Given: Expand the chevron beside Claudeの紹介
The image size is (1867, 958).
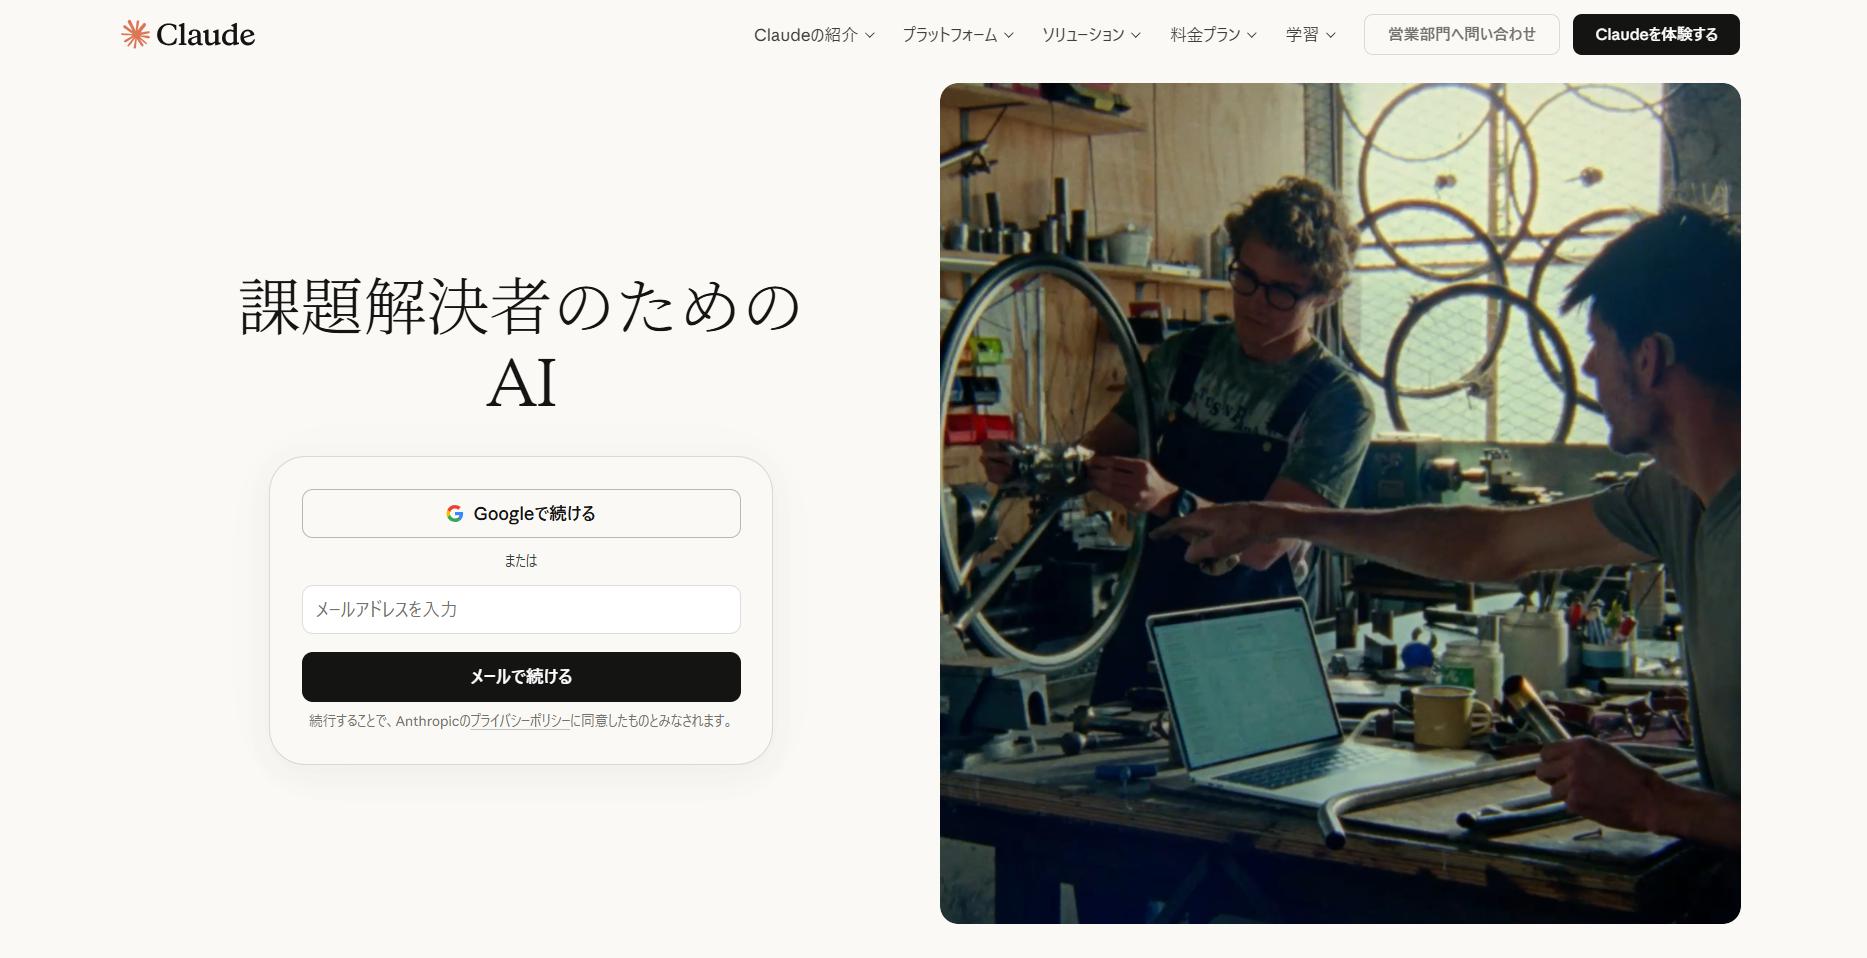Looking at the screenshot, I should tap(870, 35).
